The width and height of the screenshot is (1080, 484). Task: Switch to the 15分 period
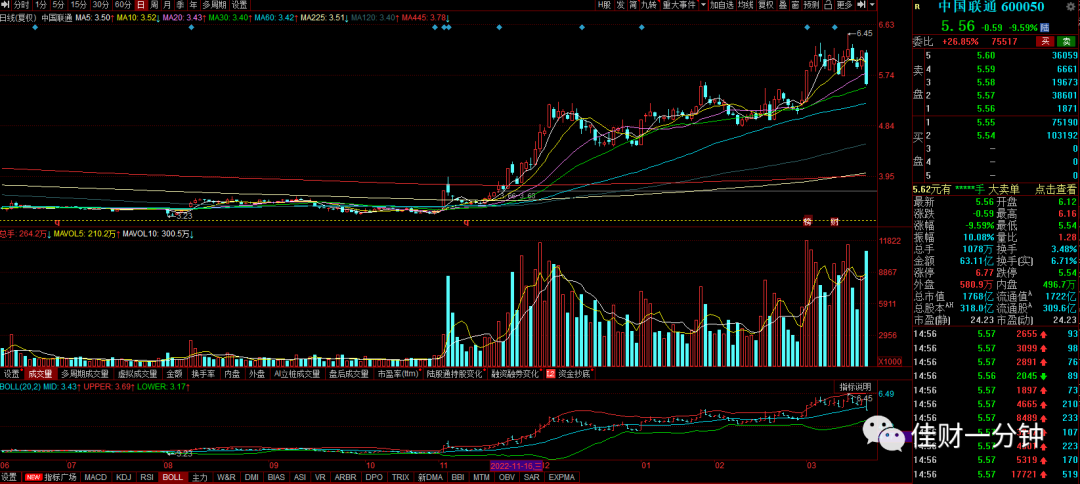[79, 5]
